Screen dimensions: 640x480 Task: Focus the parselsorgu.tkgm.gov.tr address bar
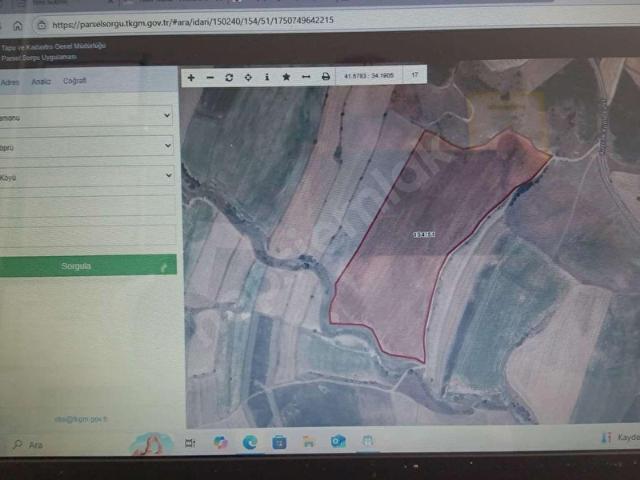pyautogui.click(x=193, y=22)
